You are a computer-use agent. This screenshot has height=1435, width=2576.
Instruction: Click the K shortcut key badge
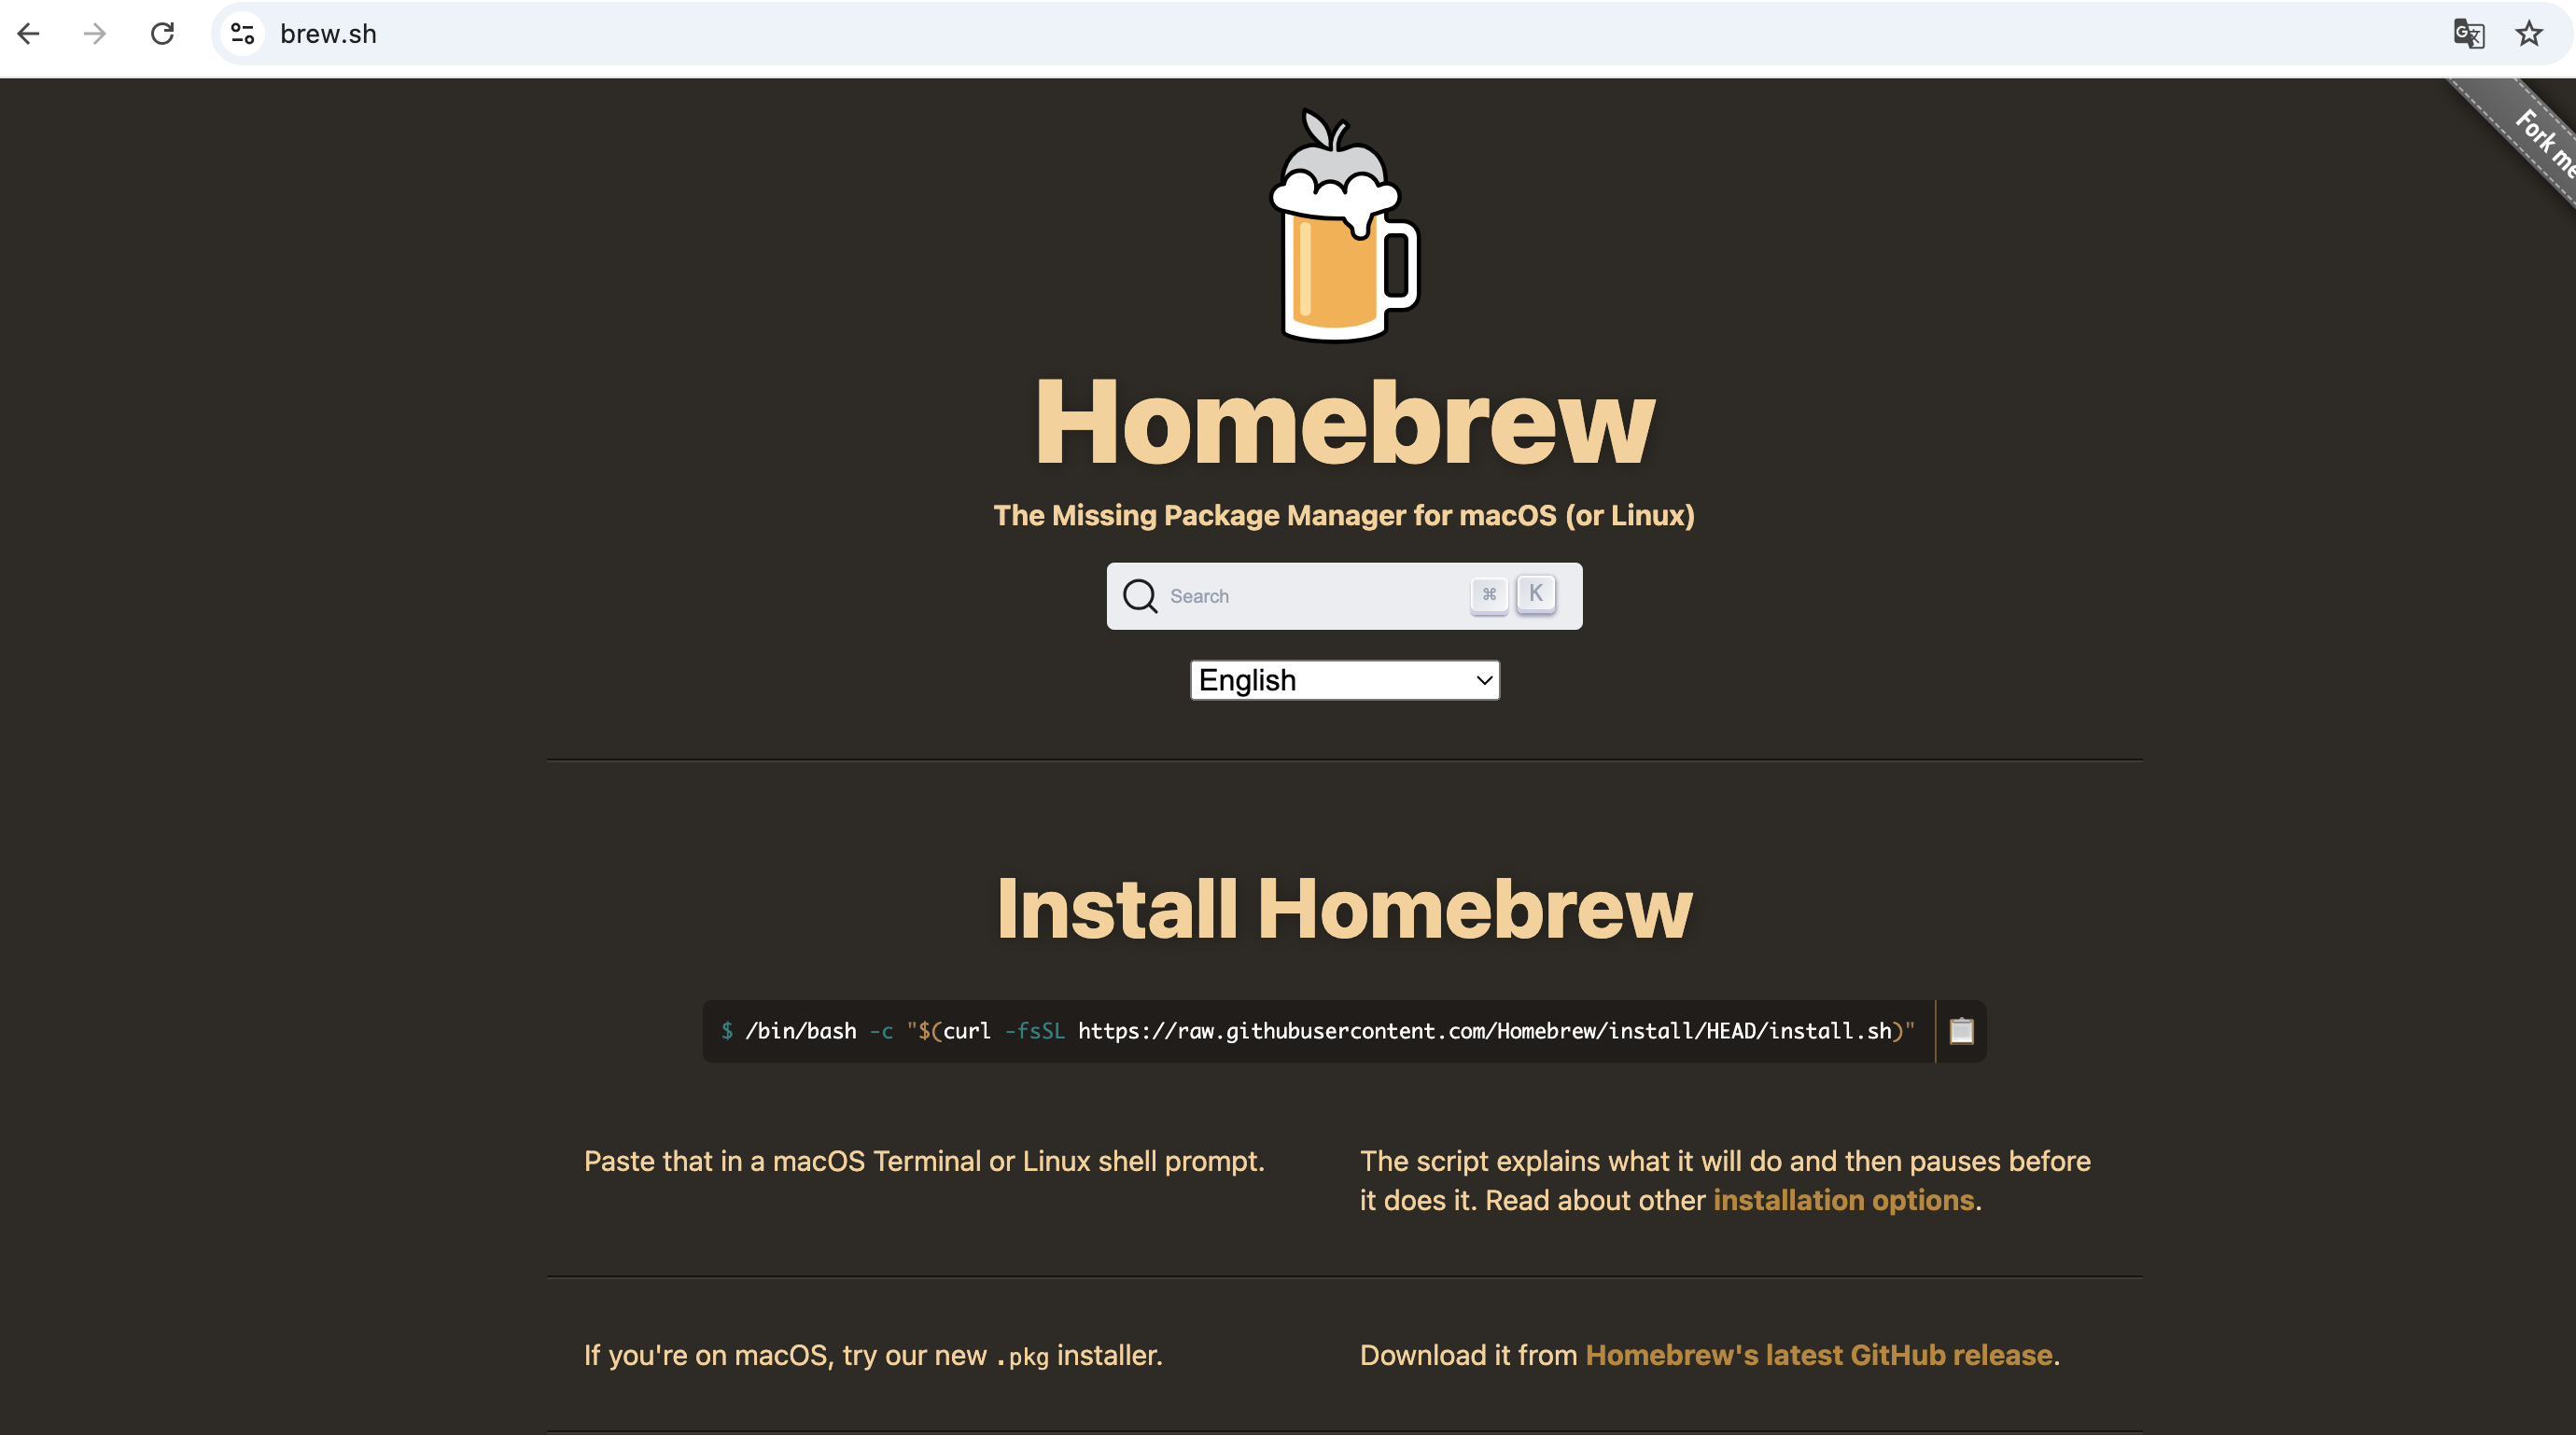(x=1535, y=594)
